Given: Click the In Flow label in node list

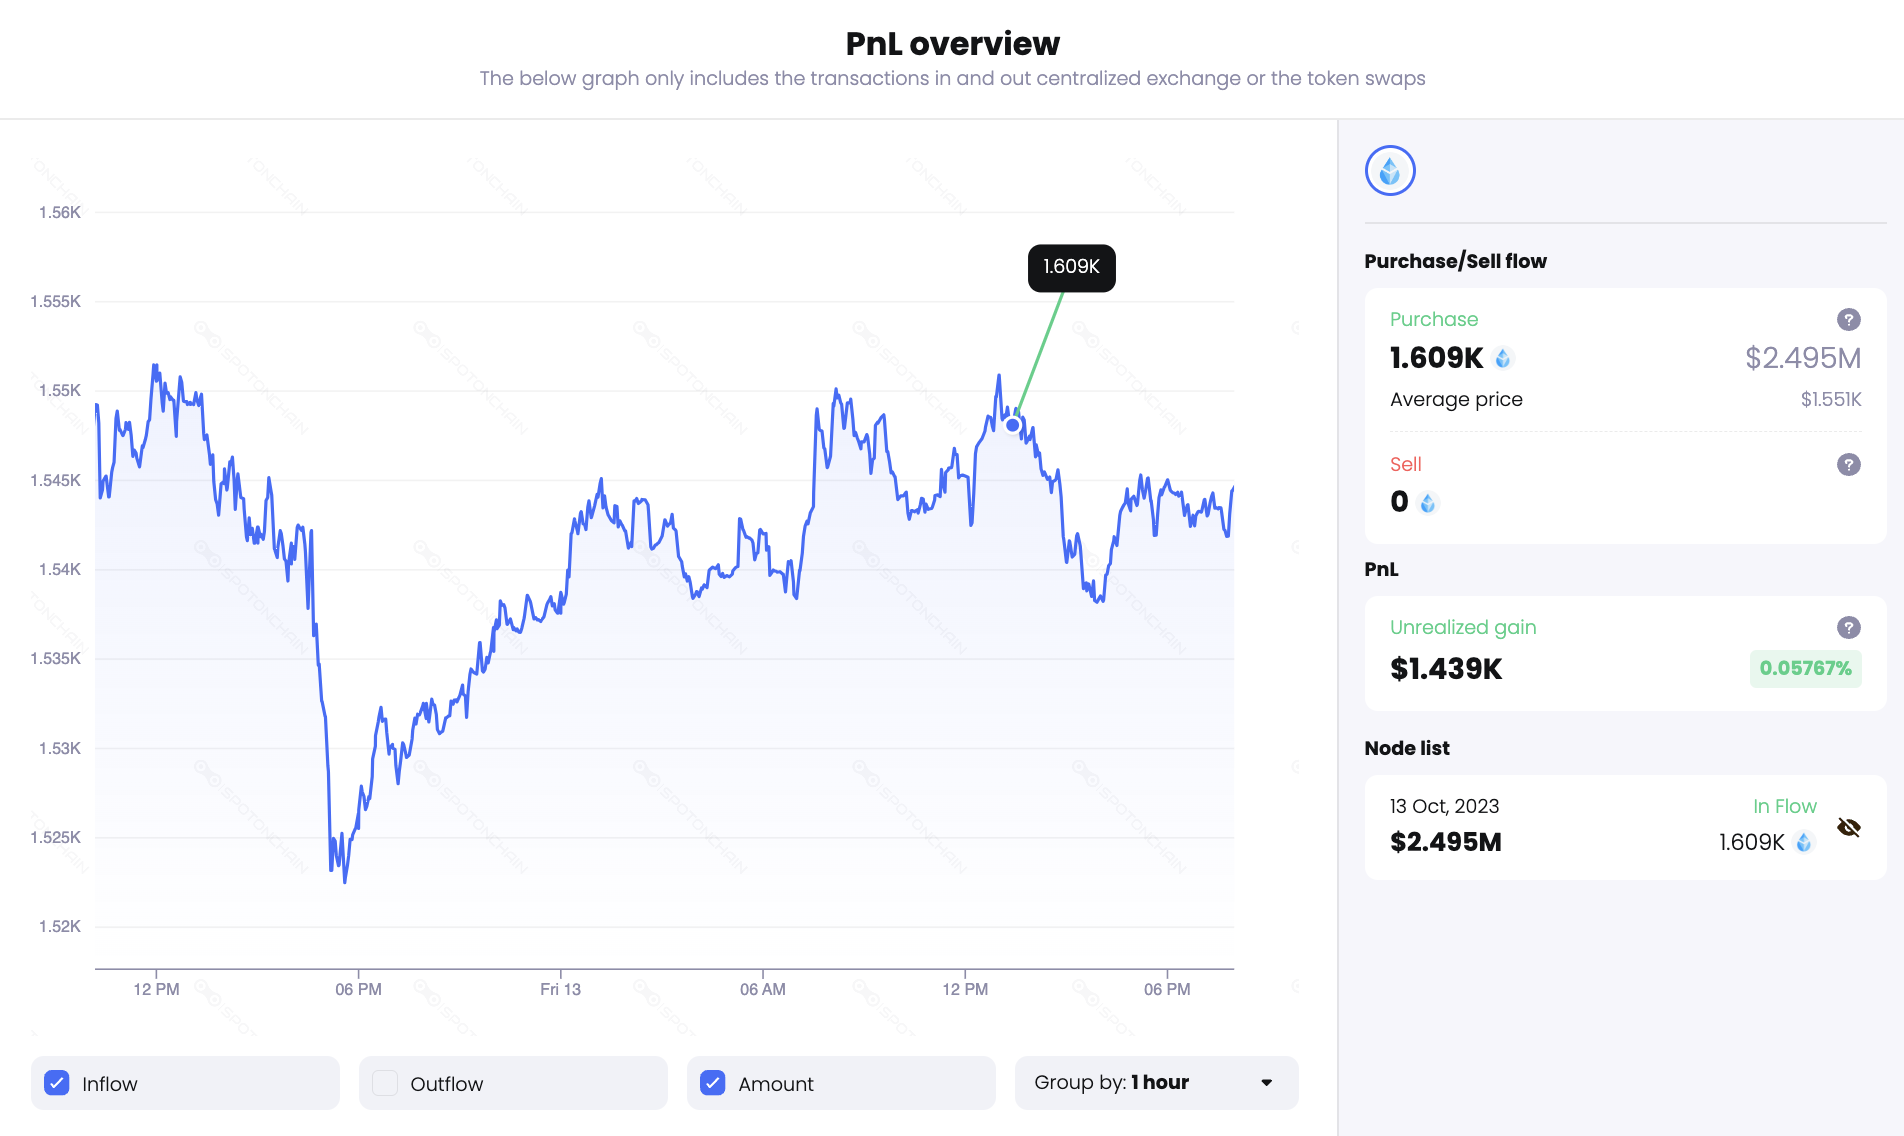Looking at the screenshot, I should 1784,806.
